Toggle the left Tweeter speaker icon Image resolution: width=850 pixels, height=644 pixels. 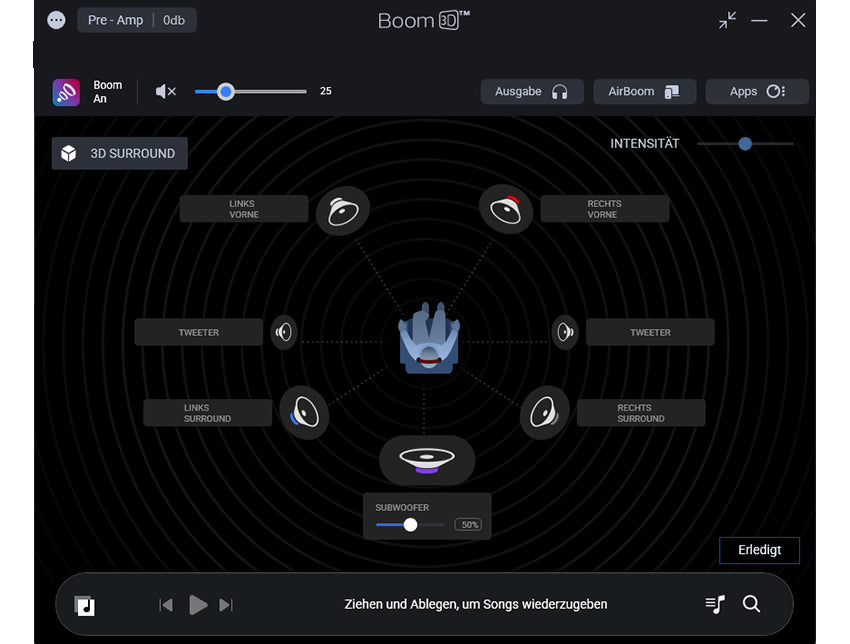tap(284, 332)
